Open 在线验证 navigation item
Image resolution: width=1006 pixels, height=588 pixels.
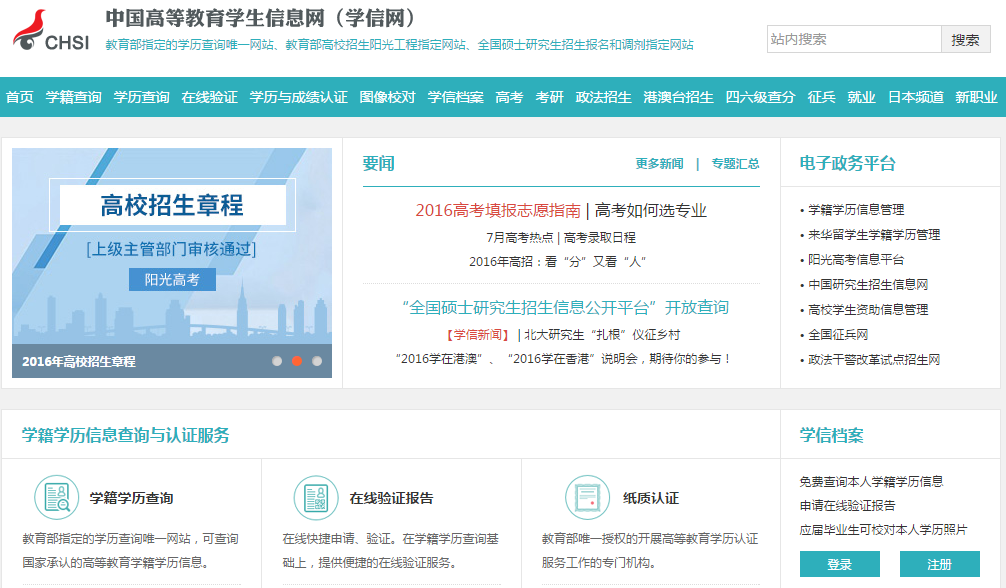click(210, 97)
